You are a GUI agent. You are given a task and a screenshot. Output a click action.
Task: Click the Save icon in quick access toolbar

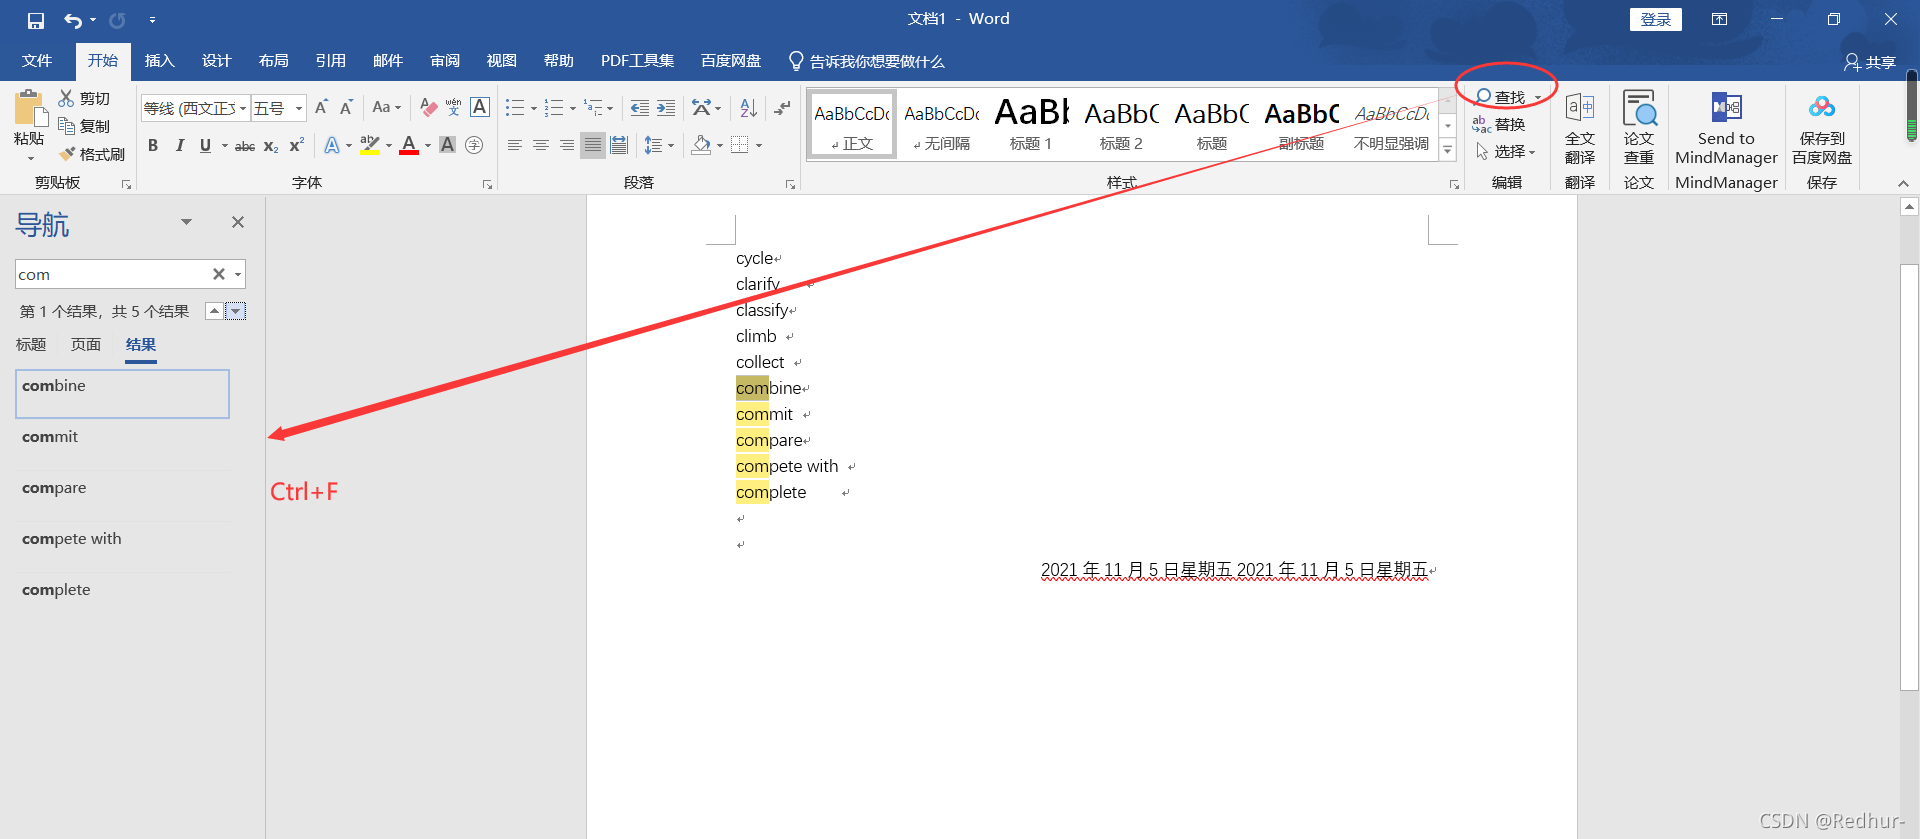(36, 20)
